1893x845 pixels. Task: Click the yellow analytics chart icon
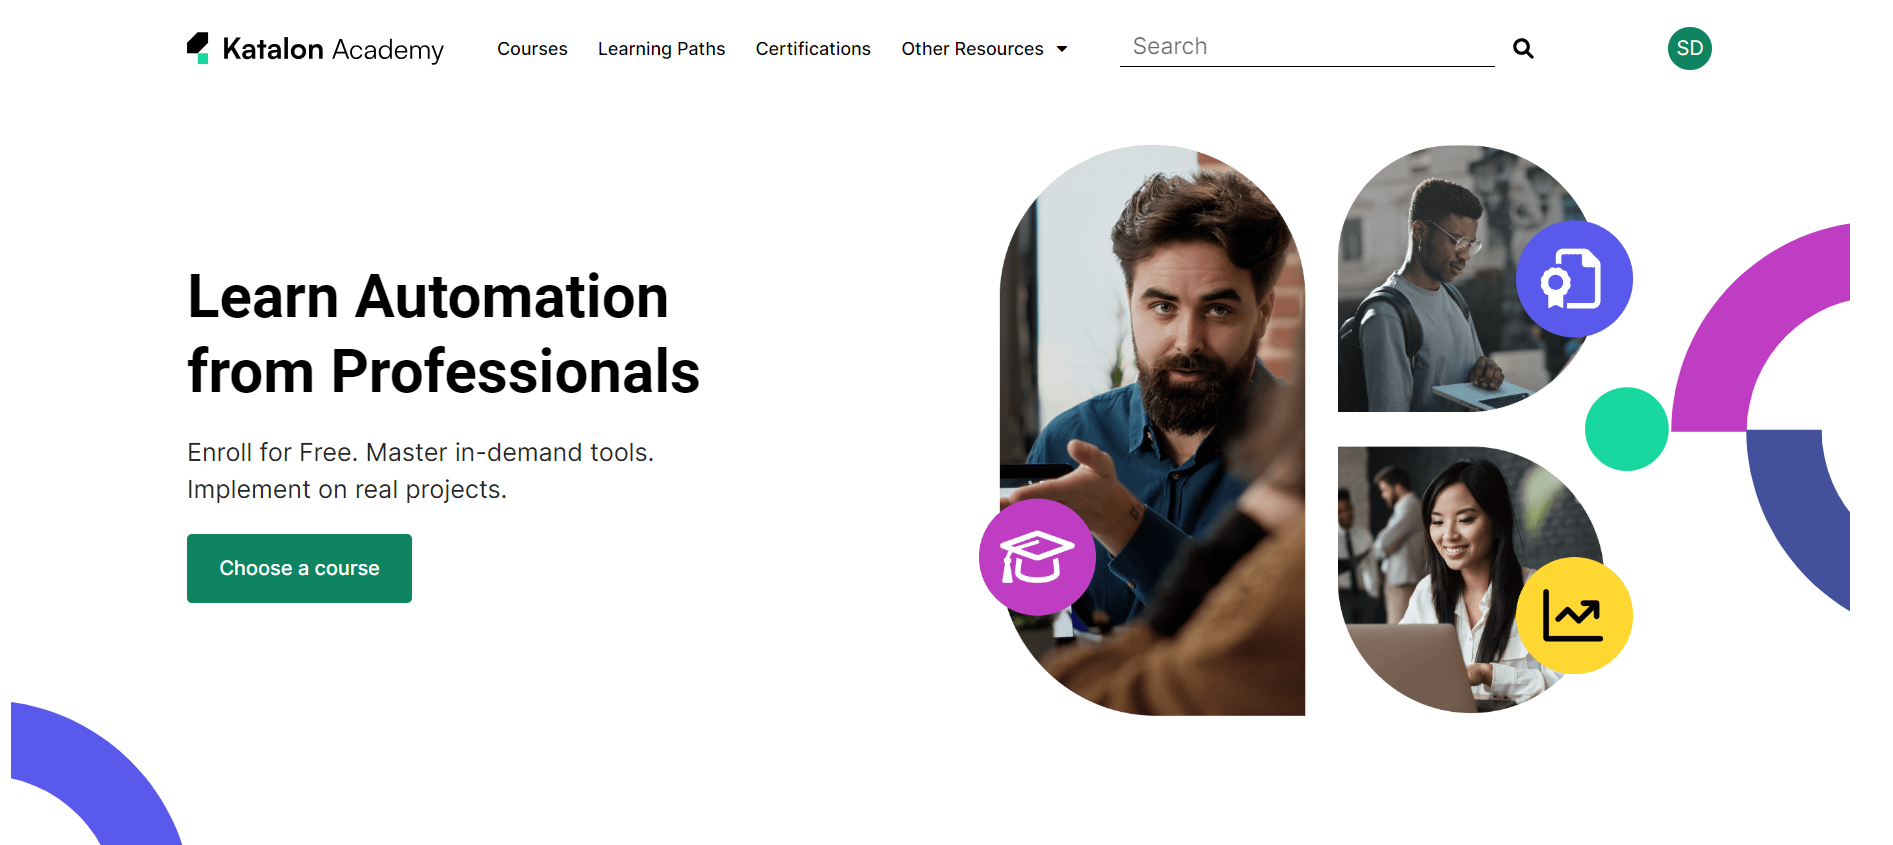(1573, 614)
